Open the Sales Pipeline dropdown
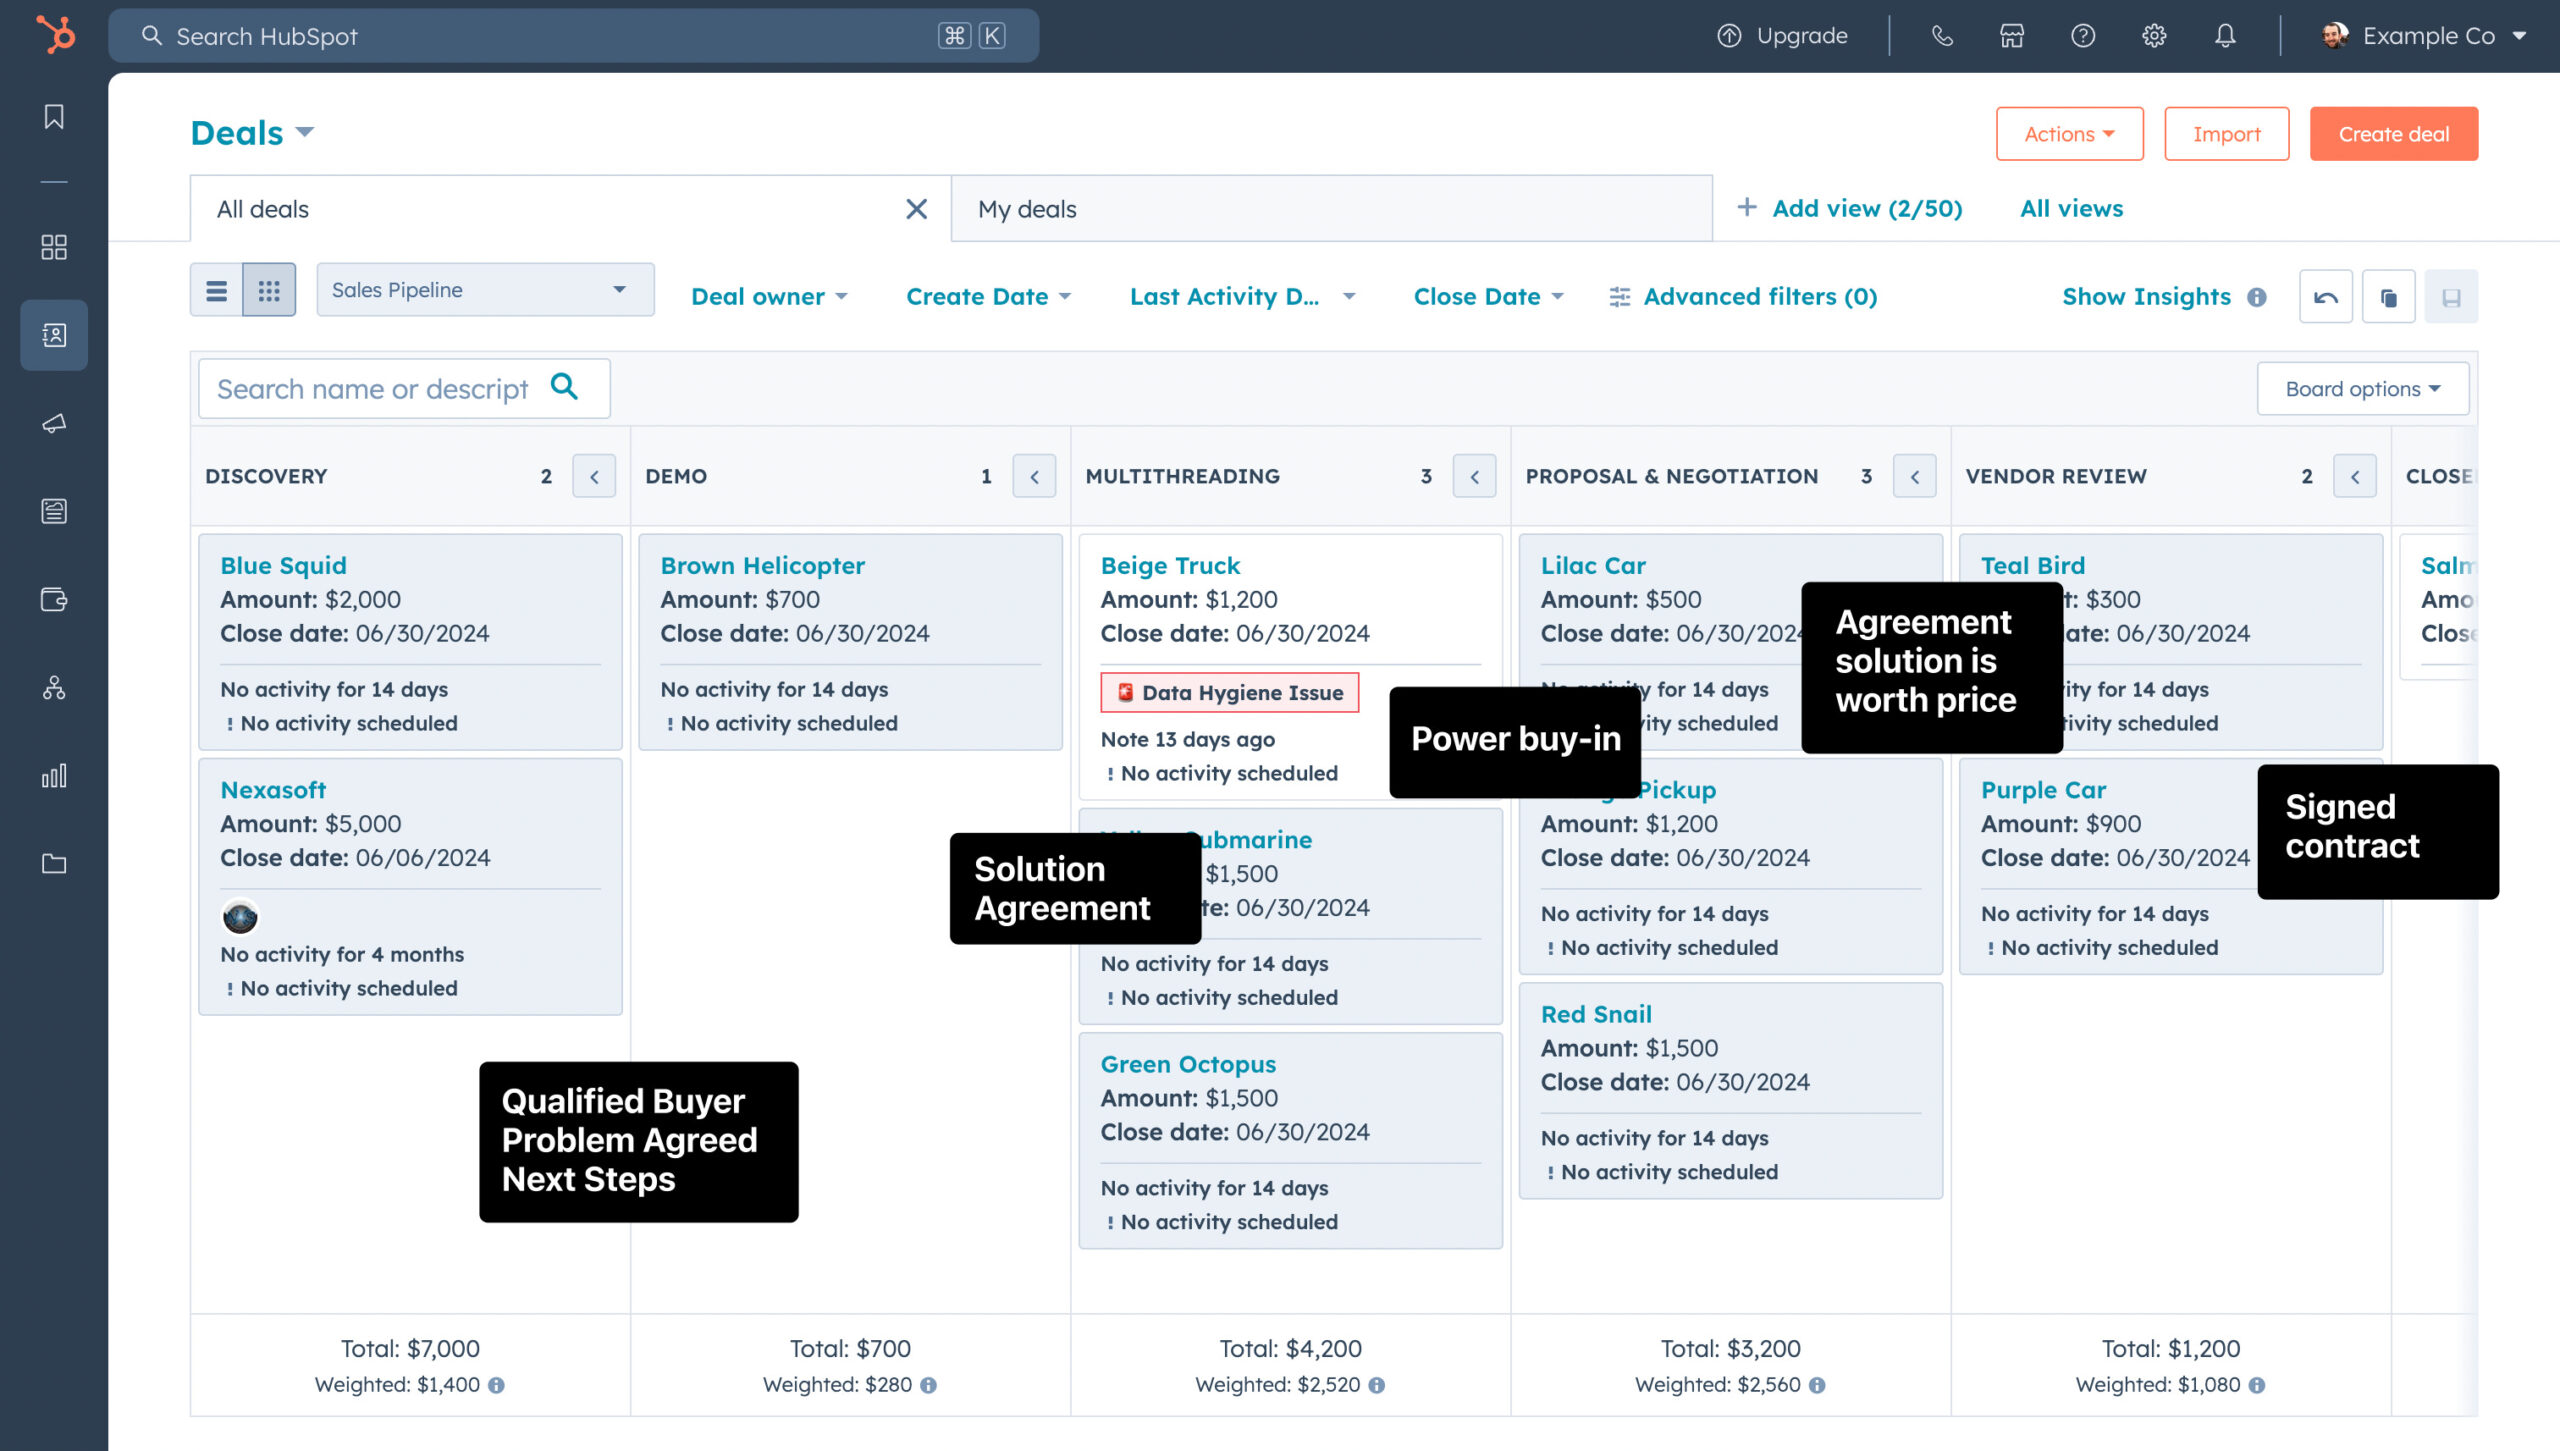 point(485,290)
